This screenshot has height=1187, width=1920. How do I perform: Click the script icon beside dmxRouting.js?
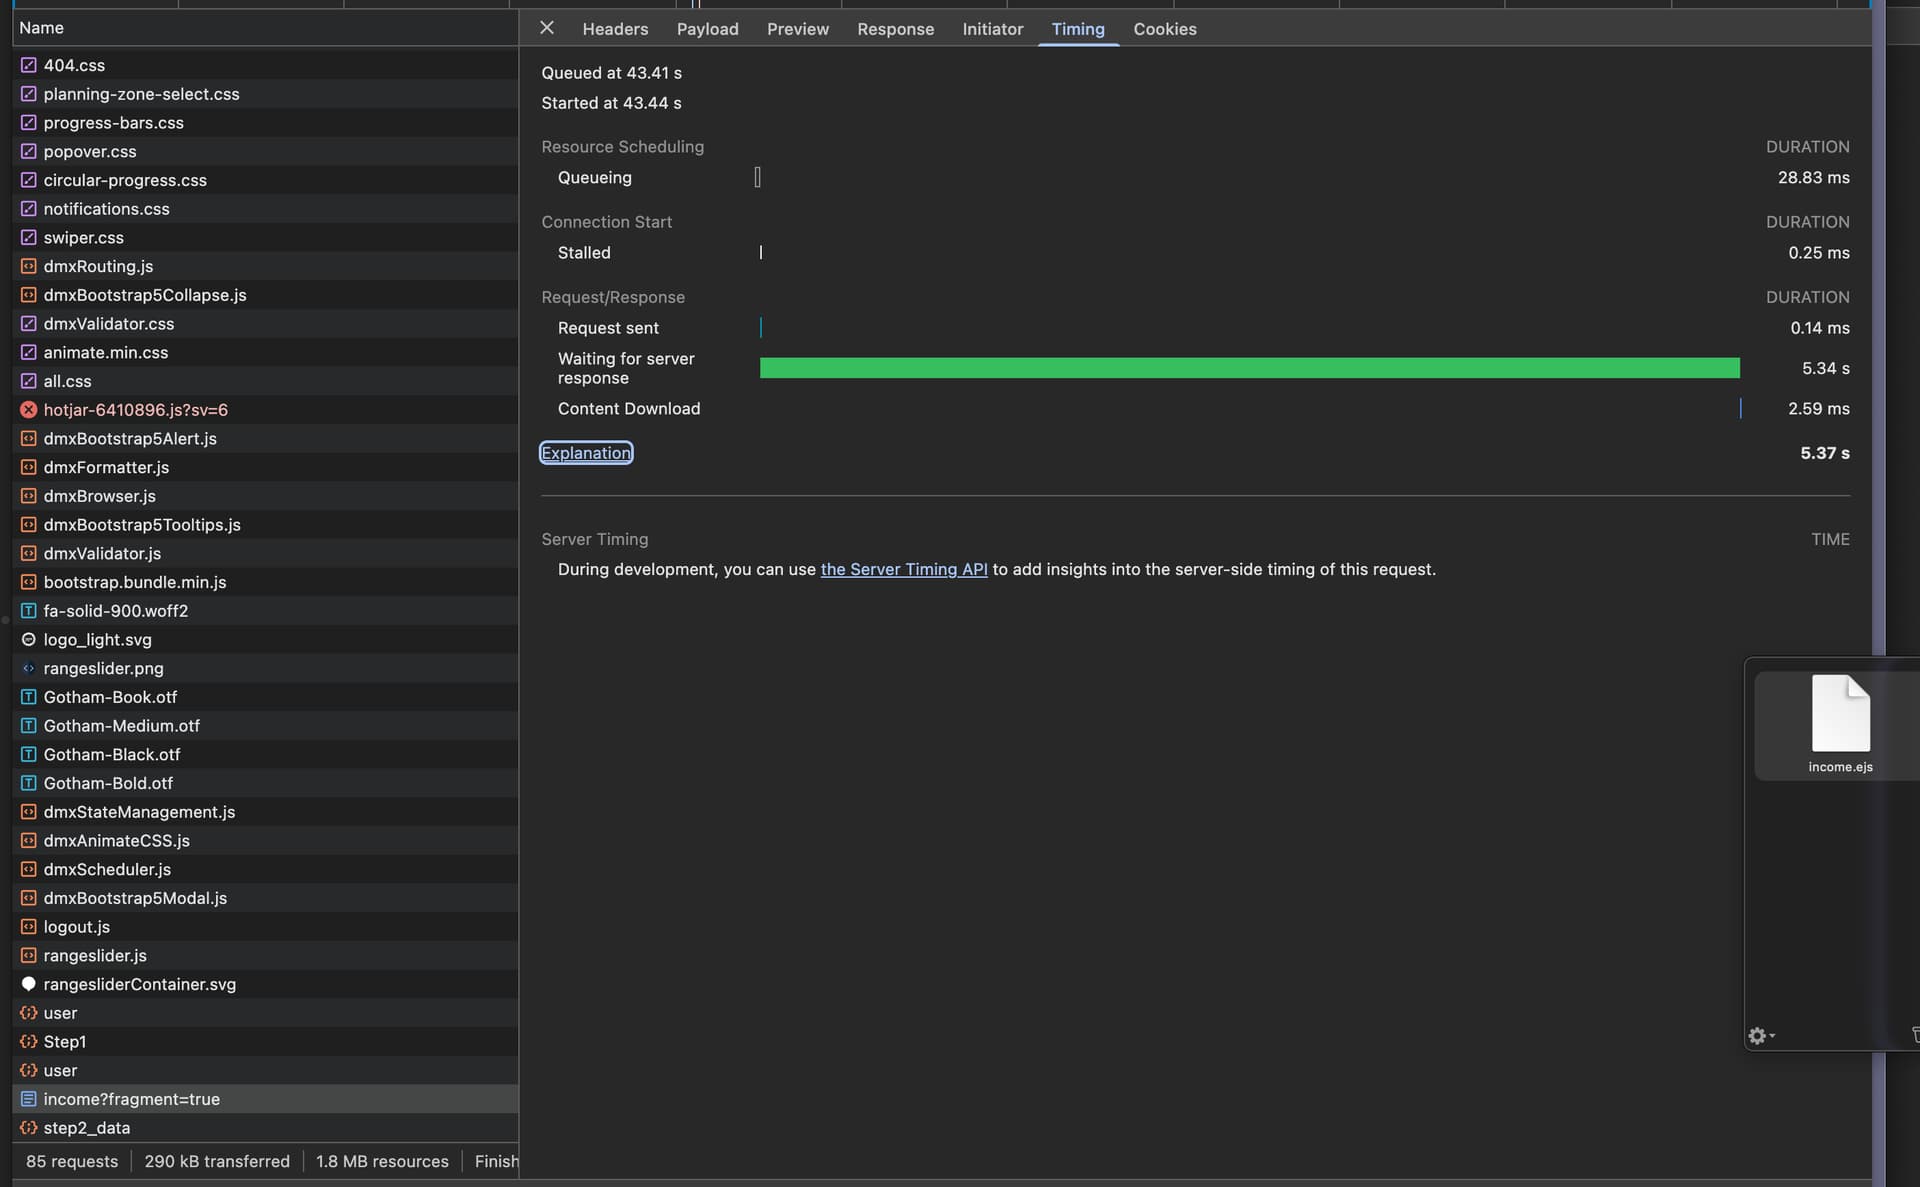point(28,266)
